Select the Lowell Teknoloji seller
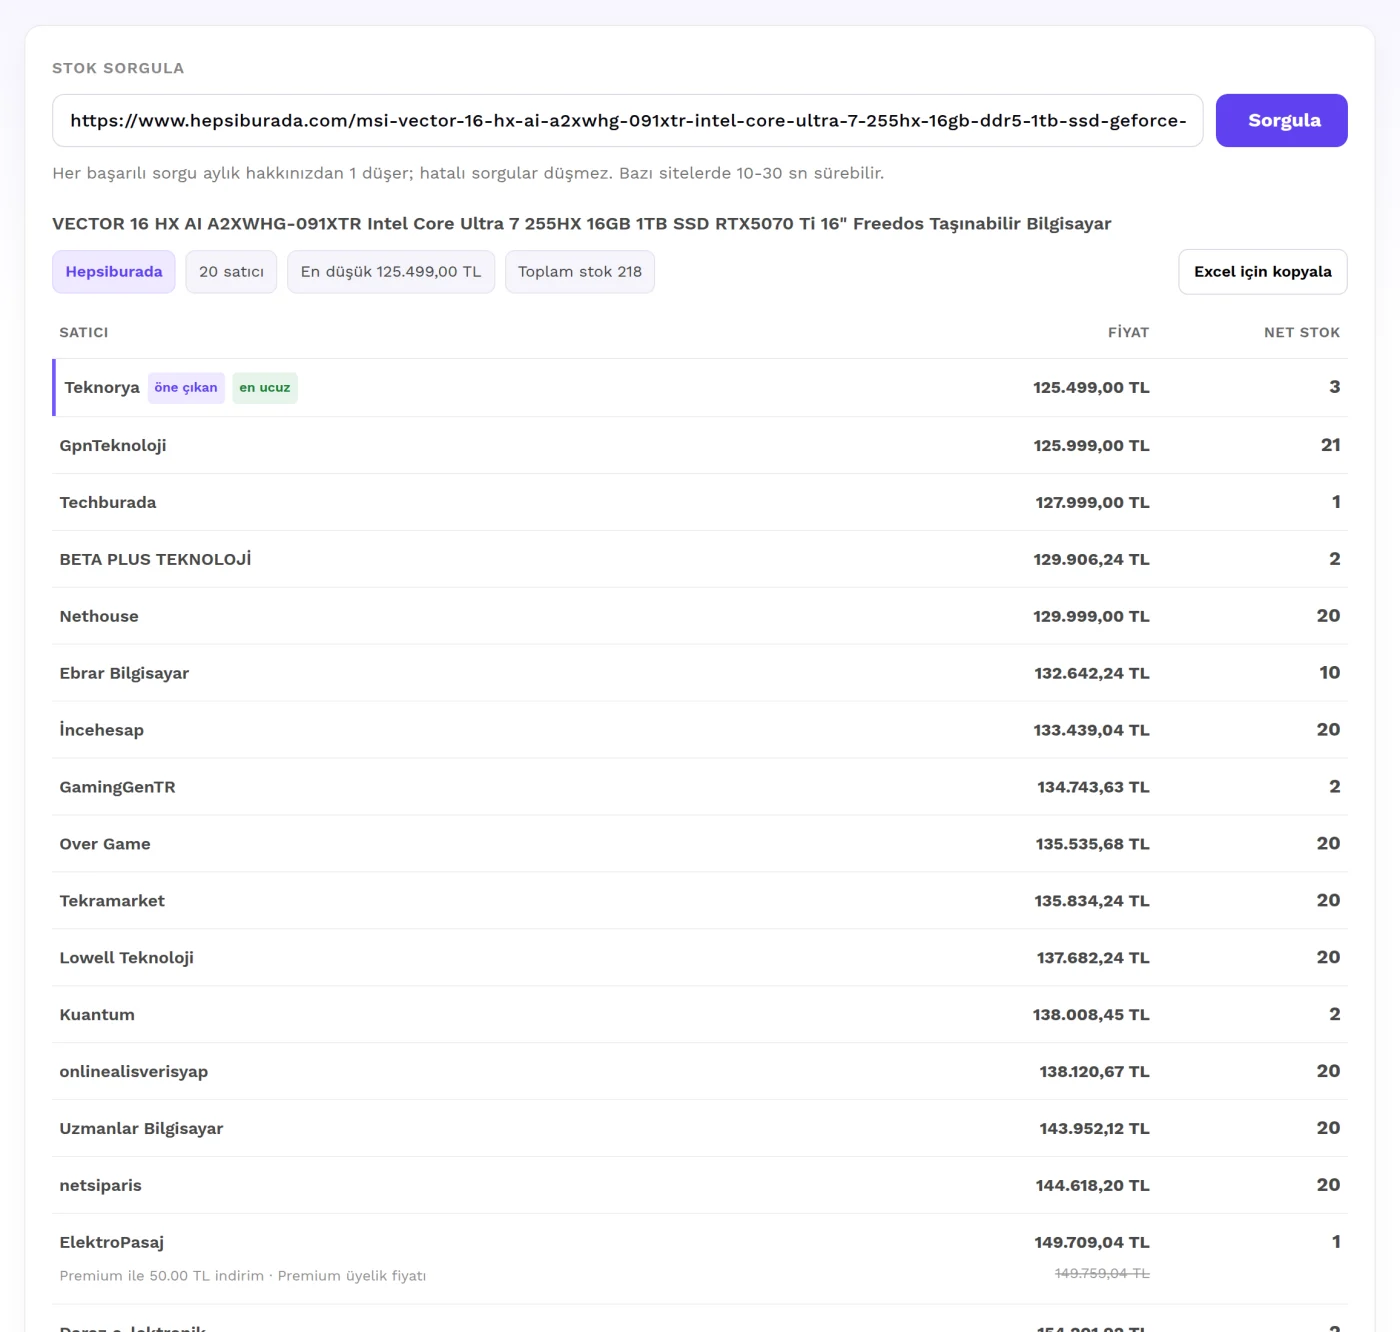This screenshot has height=1332, width=1400. [126, 958]
